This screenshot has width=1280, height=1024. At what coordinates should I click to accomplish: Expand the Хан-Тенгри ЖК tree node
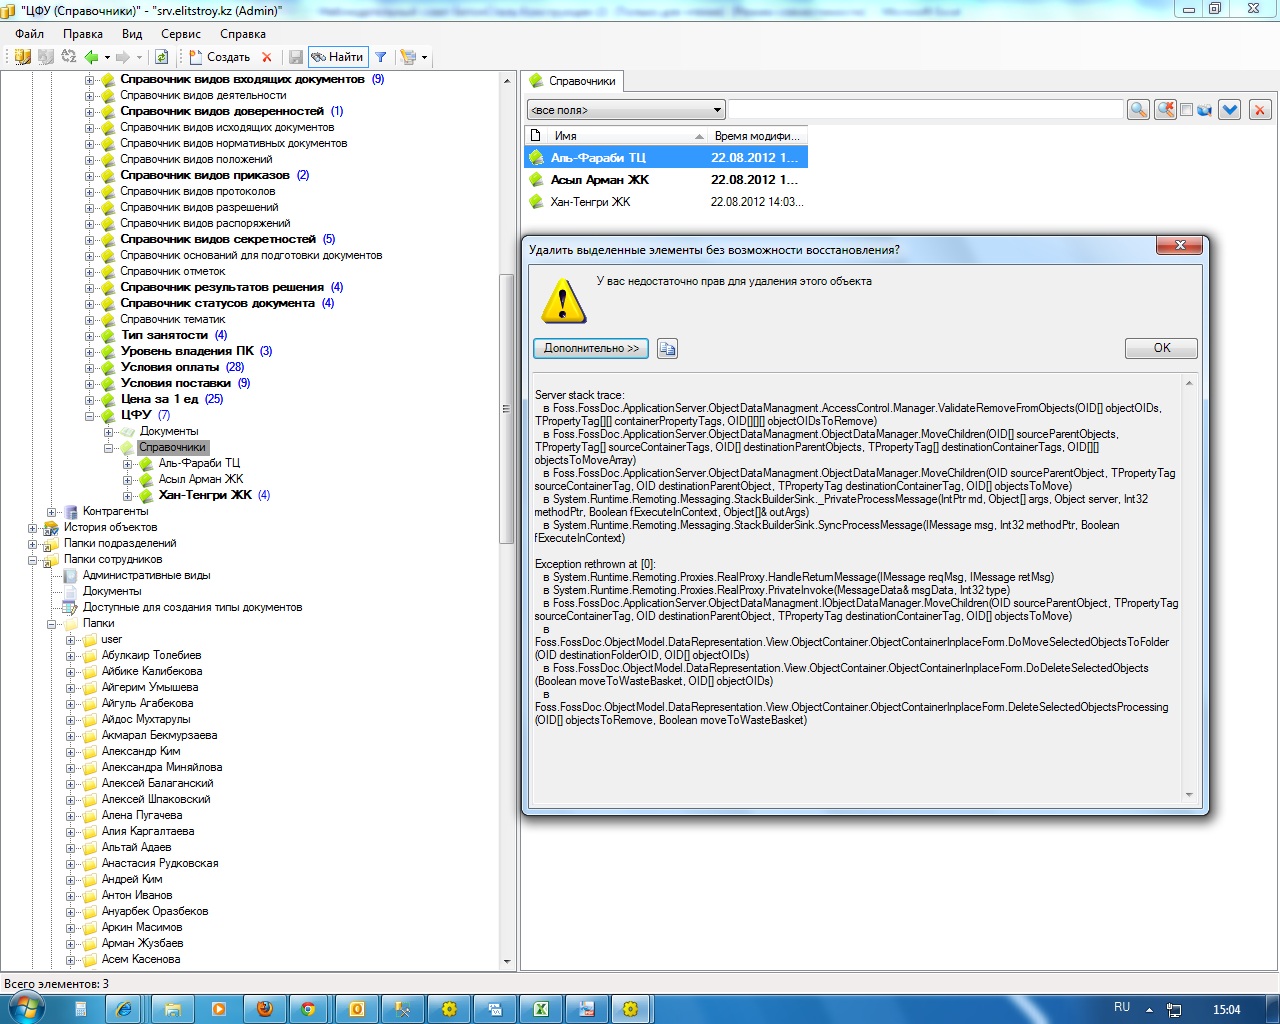(x=128, y=495)
